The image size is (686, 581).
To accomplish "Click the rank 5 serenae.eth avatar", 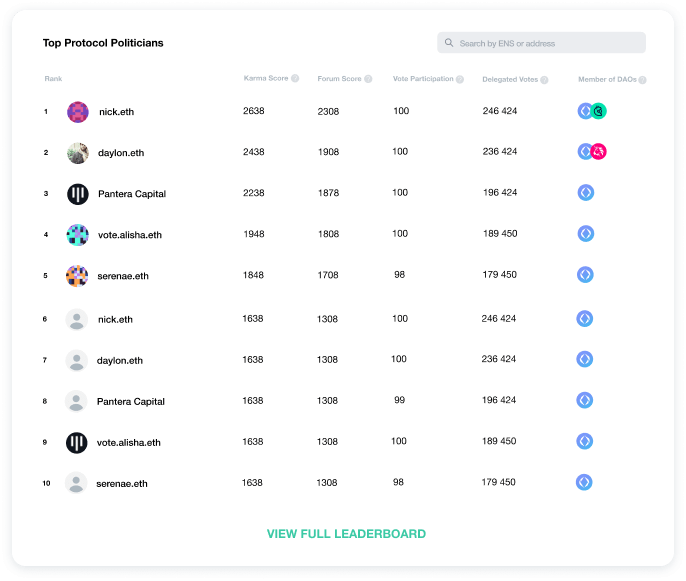I will [x=77, y=276].
